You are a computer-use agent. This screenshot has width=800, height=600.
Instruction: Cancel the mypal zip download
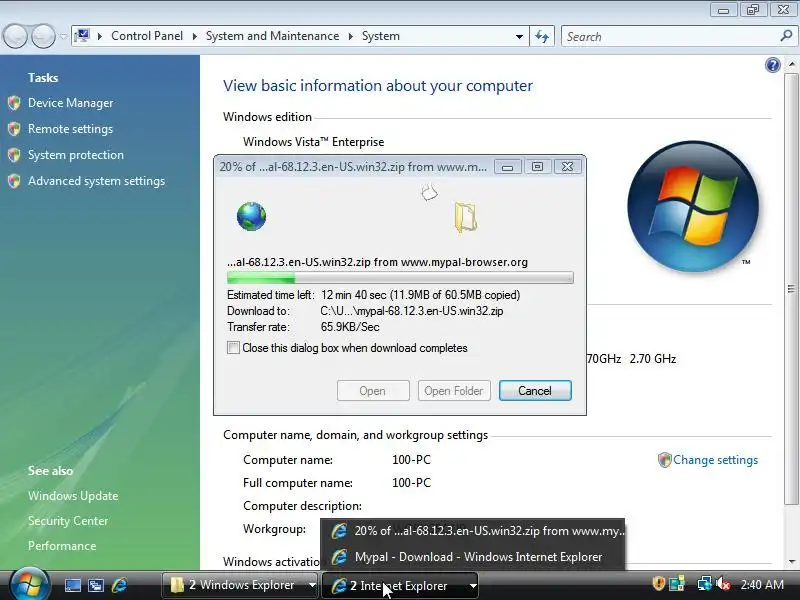(x=535, y=391)
